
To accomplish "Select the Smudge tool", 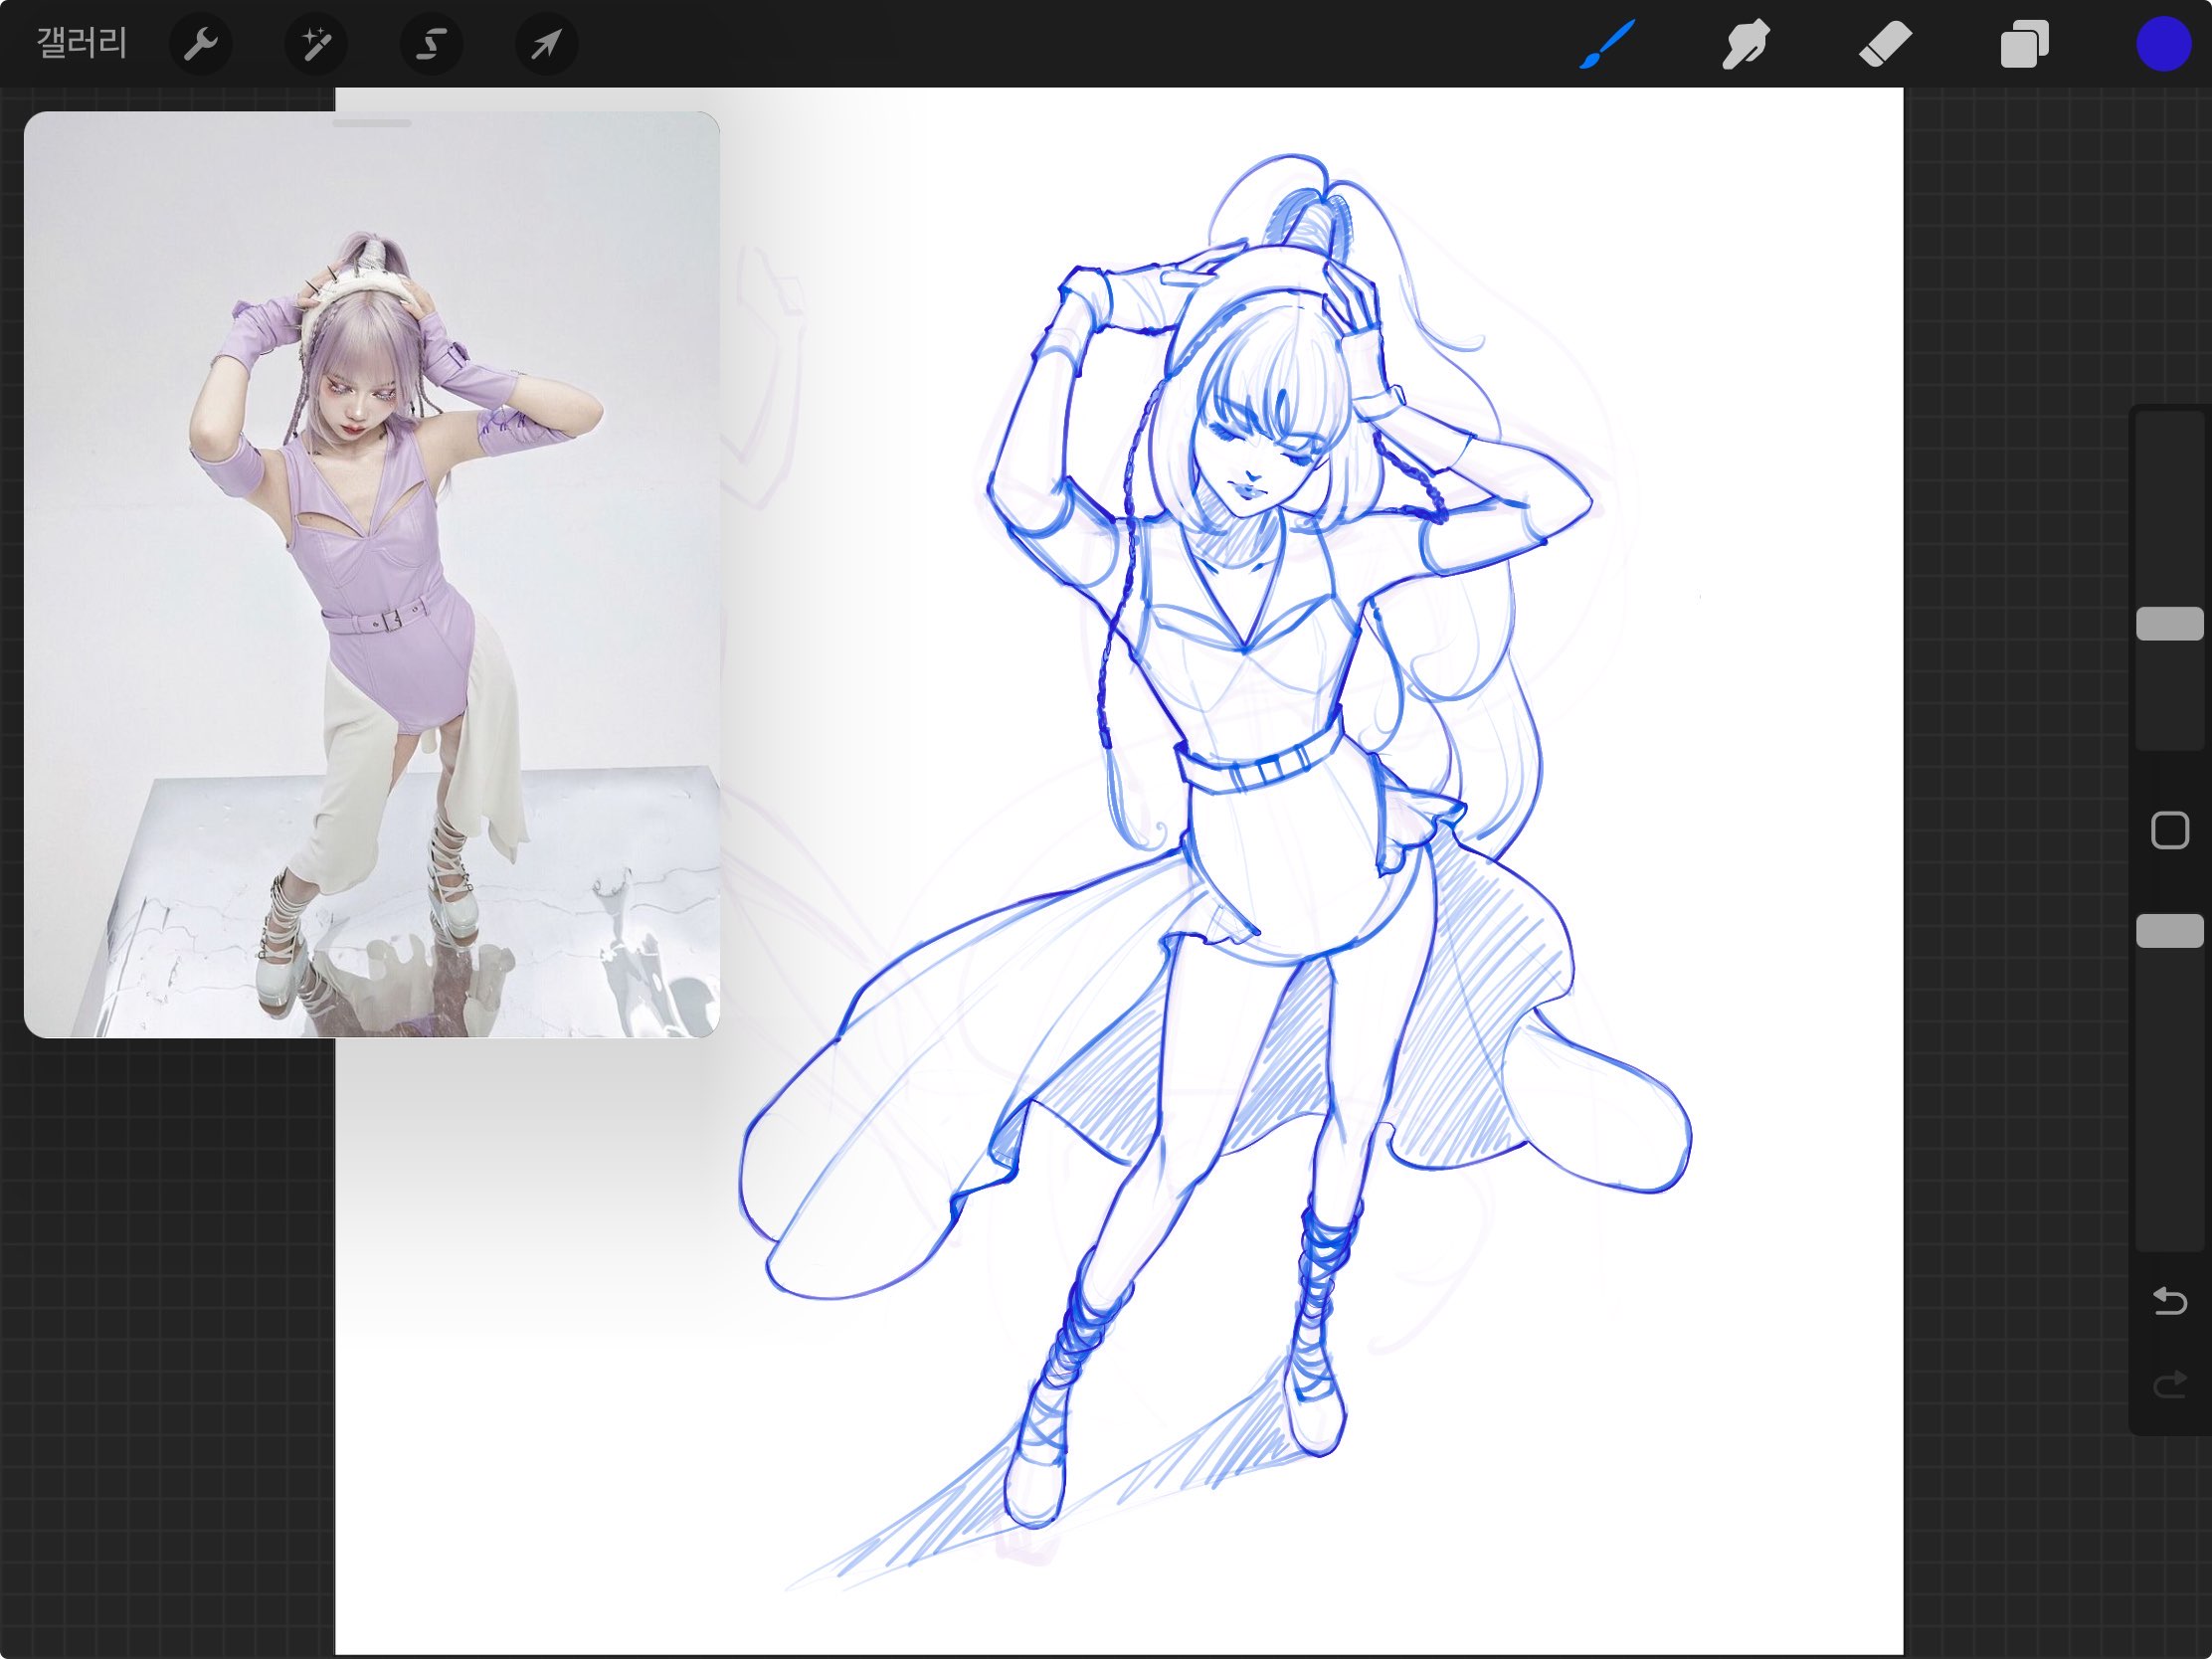I will pos(1746,45).
